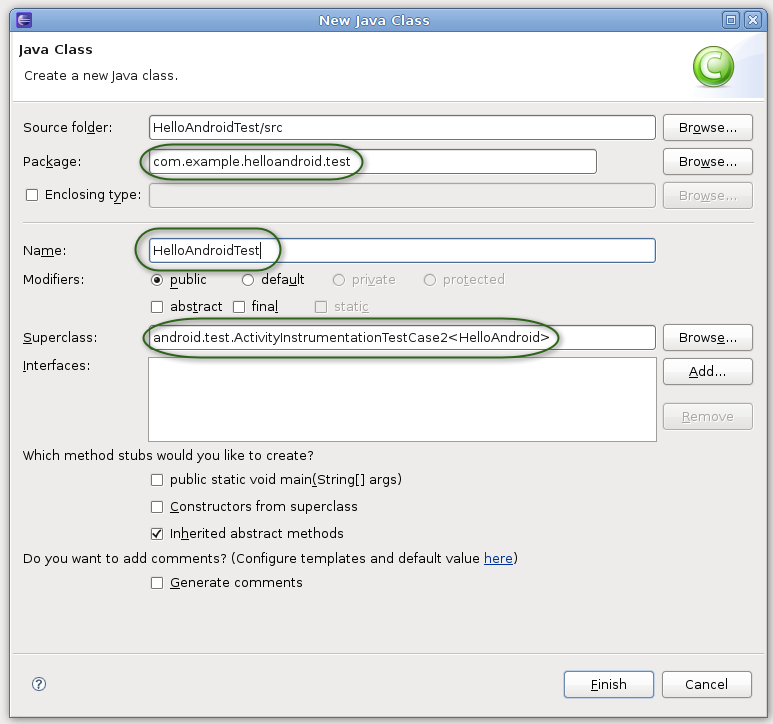This screenshot has height=724, width=773.
Task: Select the default modifier radio button
Action: coord(248,280)
